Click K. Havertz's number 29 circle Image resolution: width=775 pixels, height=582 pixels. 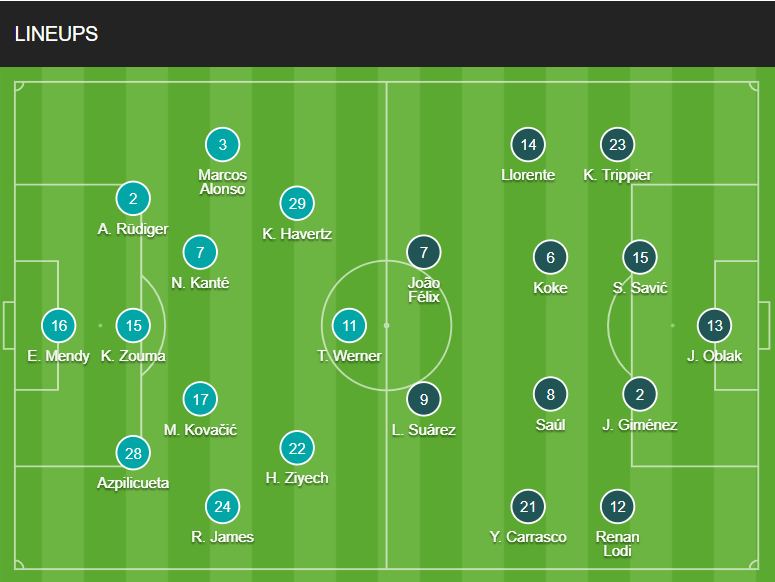(x=297, y=203)
